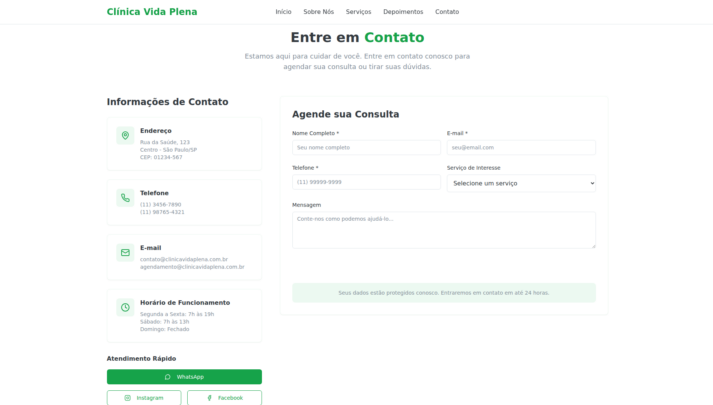
Task: Select Contato in the top navigation
Action: pos(447,12)
